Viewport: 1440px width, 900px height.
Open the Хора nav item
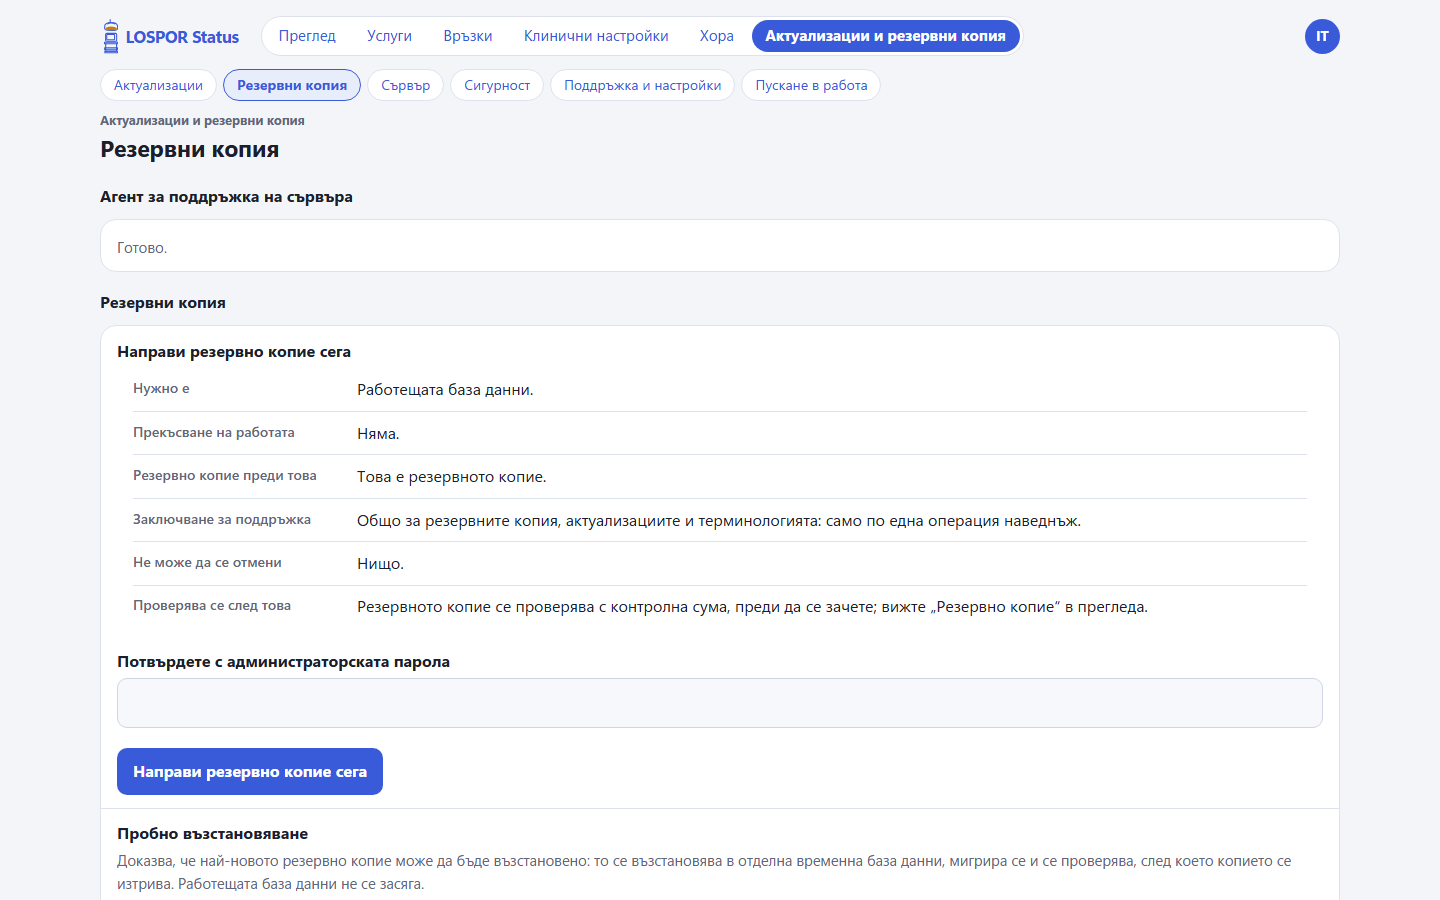tap(716, 36)
